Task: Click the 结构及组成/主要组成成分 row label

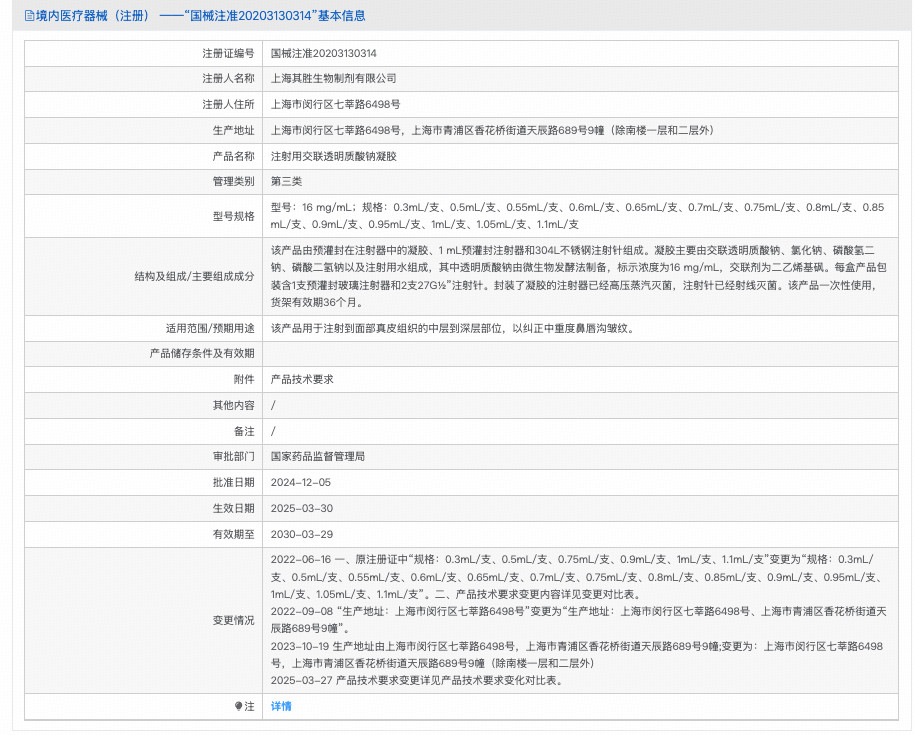Action: (194, 276)
